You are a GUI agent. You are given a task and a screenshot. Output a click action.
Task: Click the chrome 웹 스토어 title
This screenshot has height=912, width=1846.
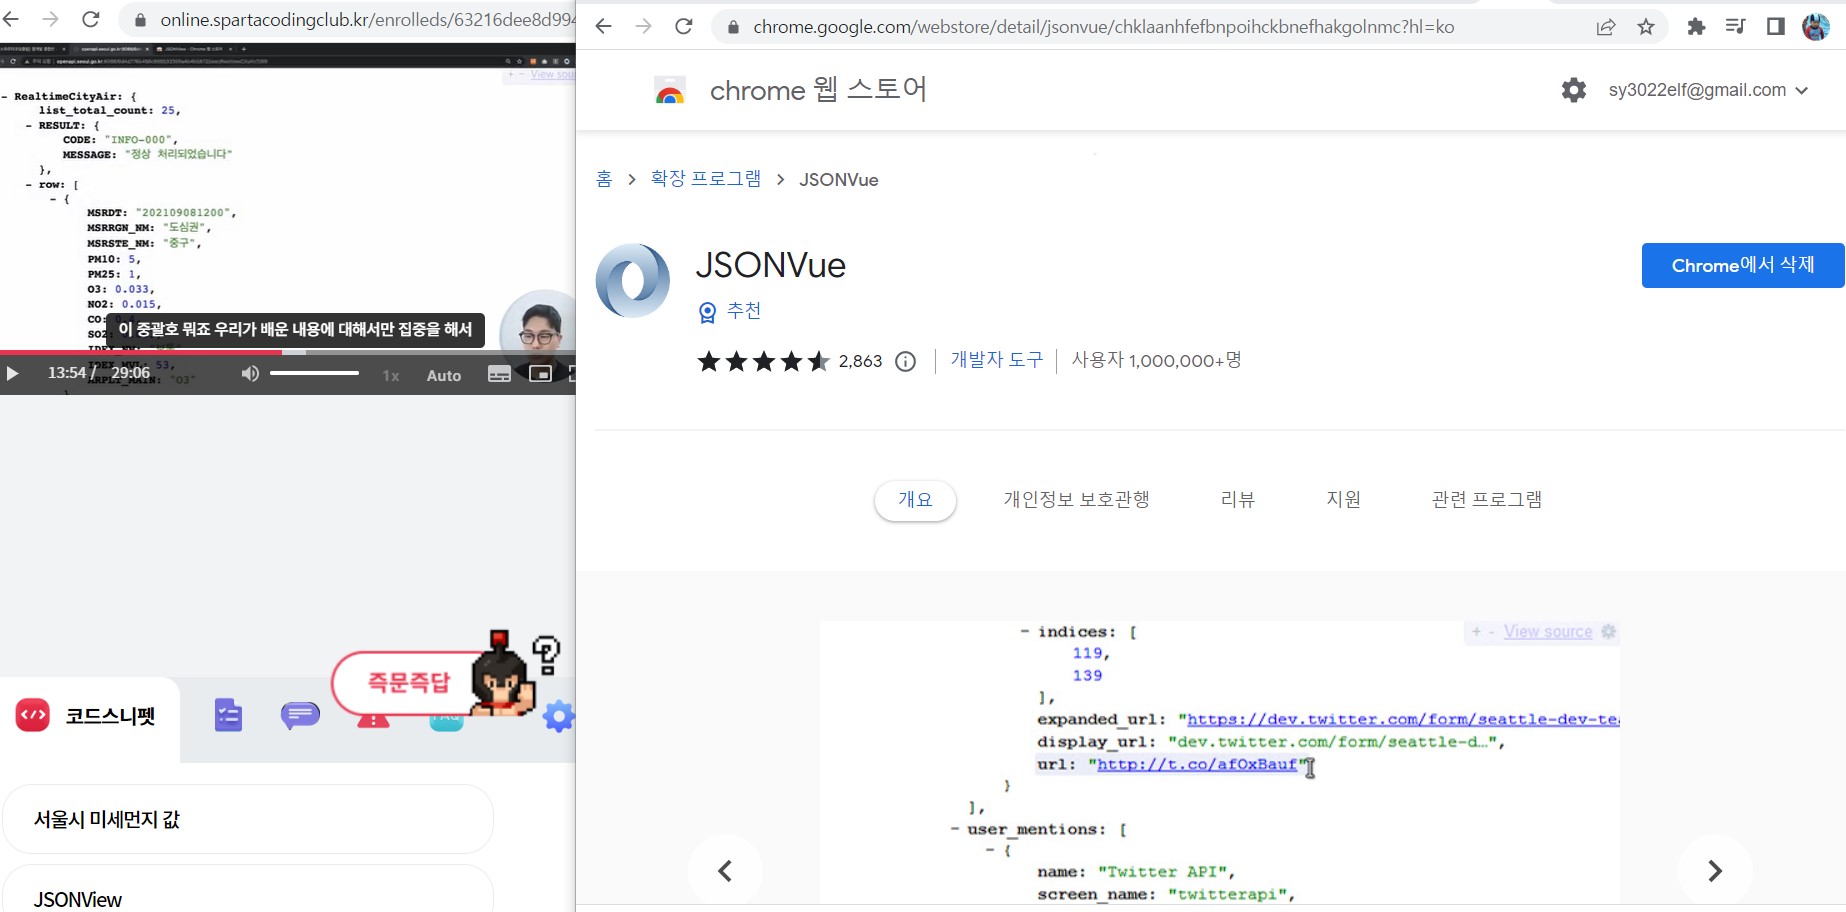818,90
